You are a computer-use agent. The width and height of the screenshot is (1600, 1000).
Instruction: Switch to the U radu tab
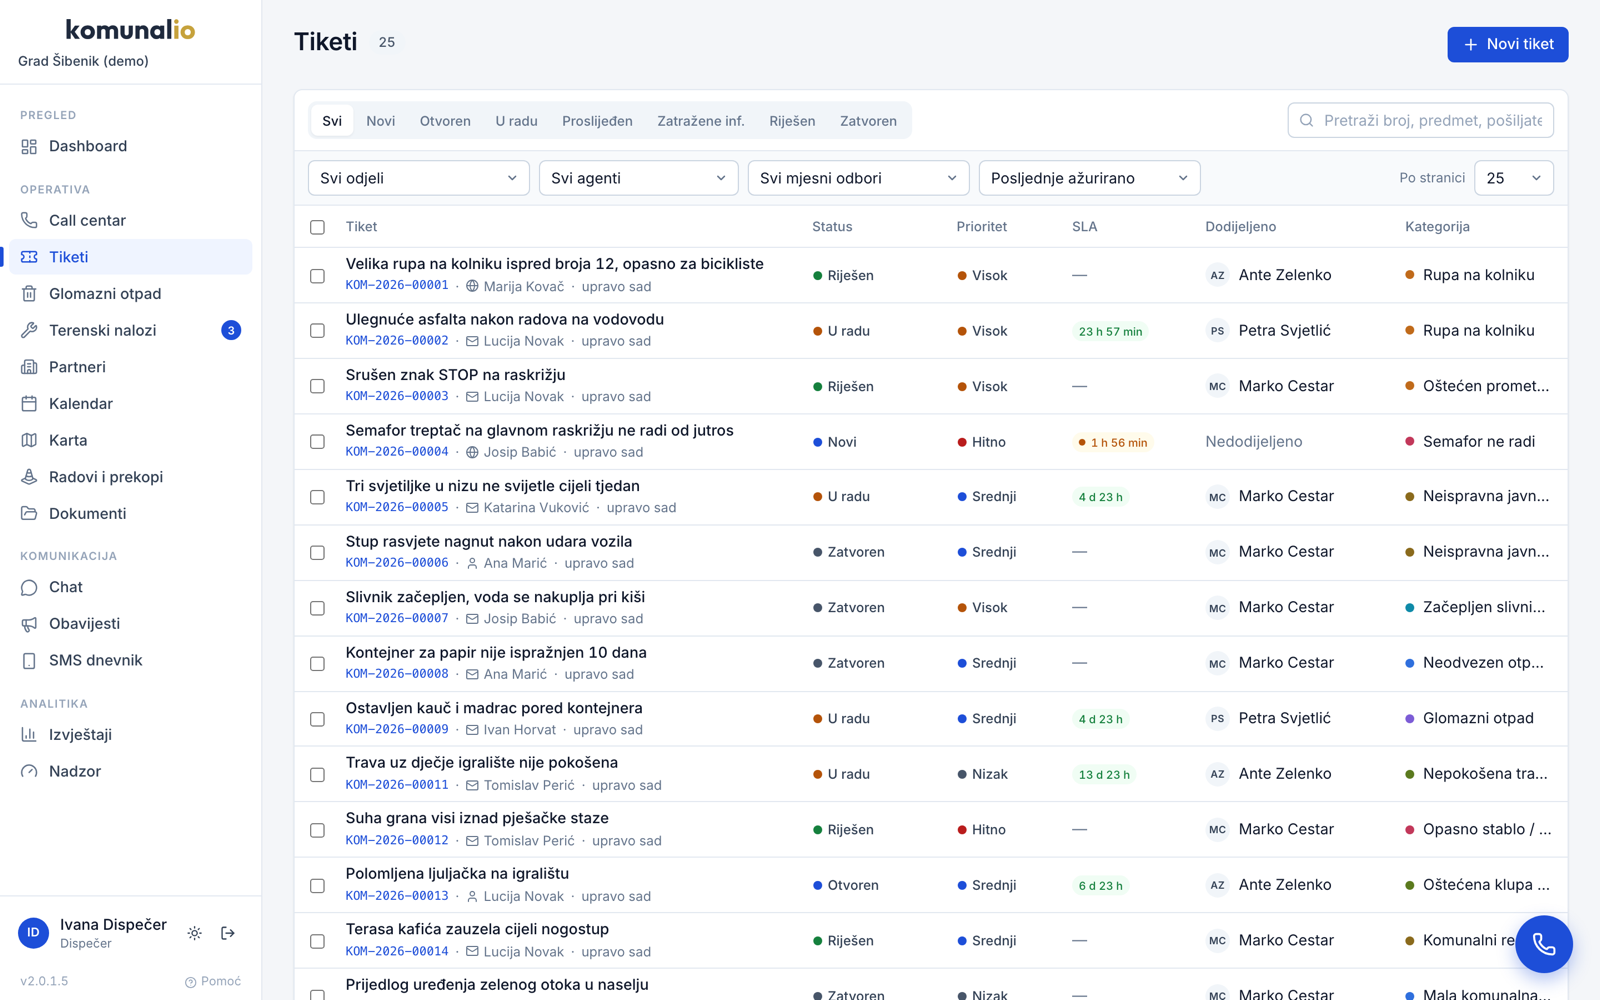[x=516, y=121]
